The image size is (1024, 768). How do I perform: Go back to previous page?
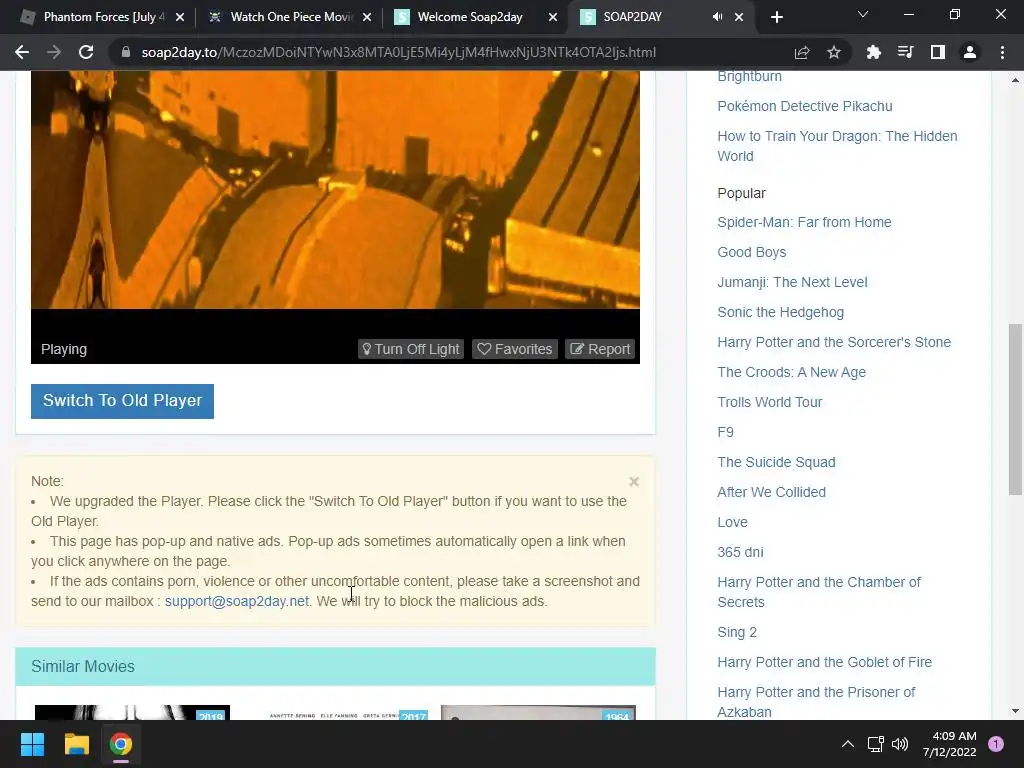click(x=22, y=52)
